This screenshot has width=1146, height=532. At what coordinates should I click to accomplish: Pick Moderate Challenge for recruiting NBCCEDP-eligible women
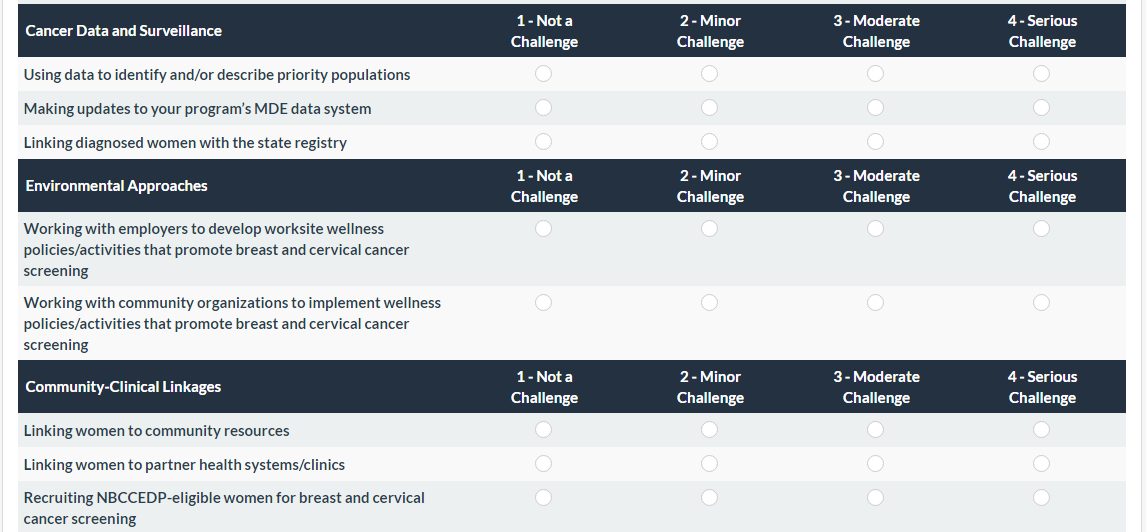(875, 498)
